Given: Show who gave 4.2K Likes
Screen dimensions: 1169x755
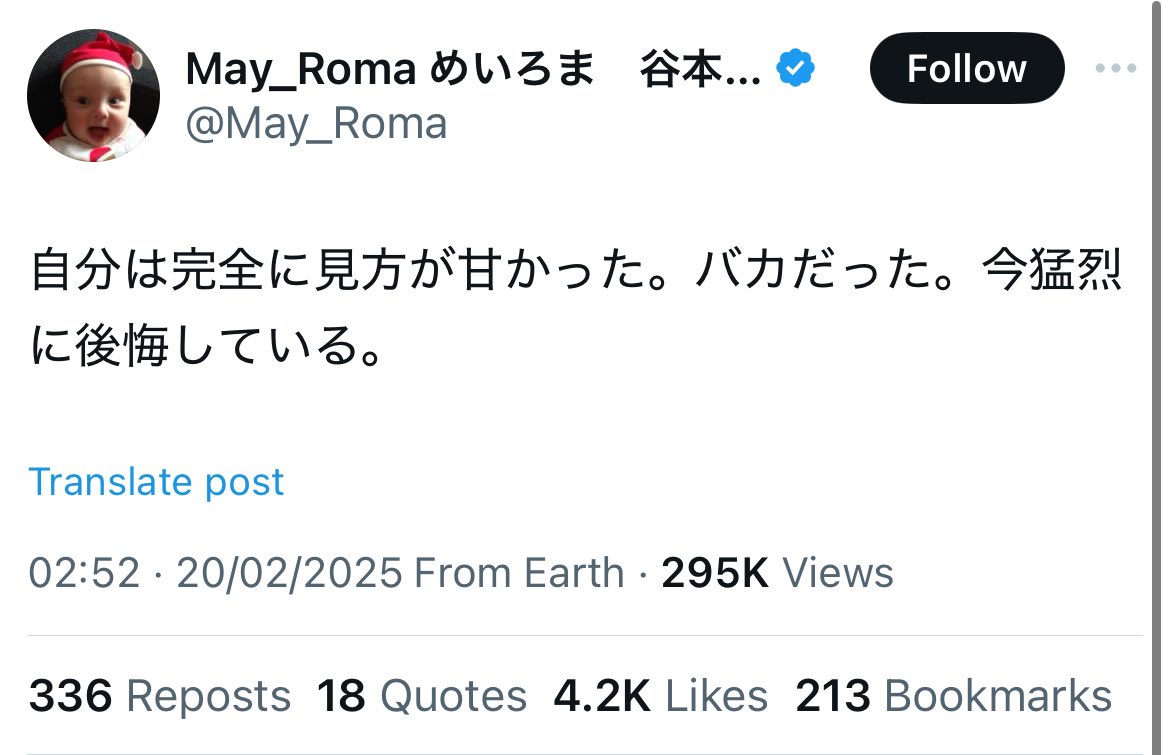Looking at the screenshot, I should [661, 696].
